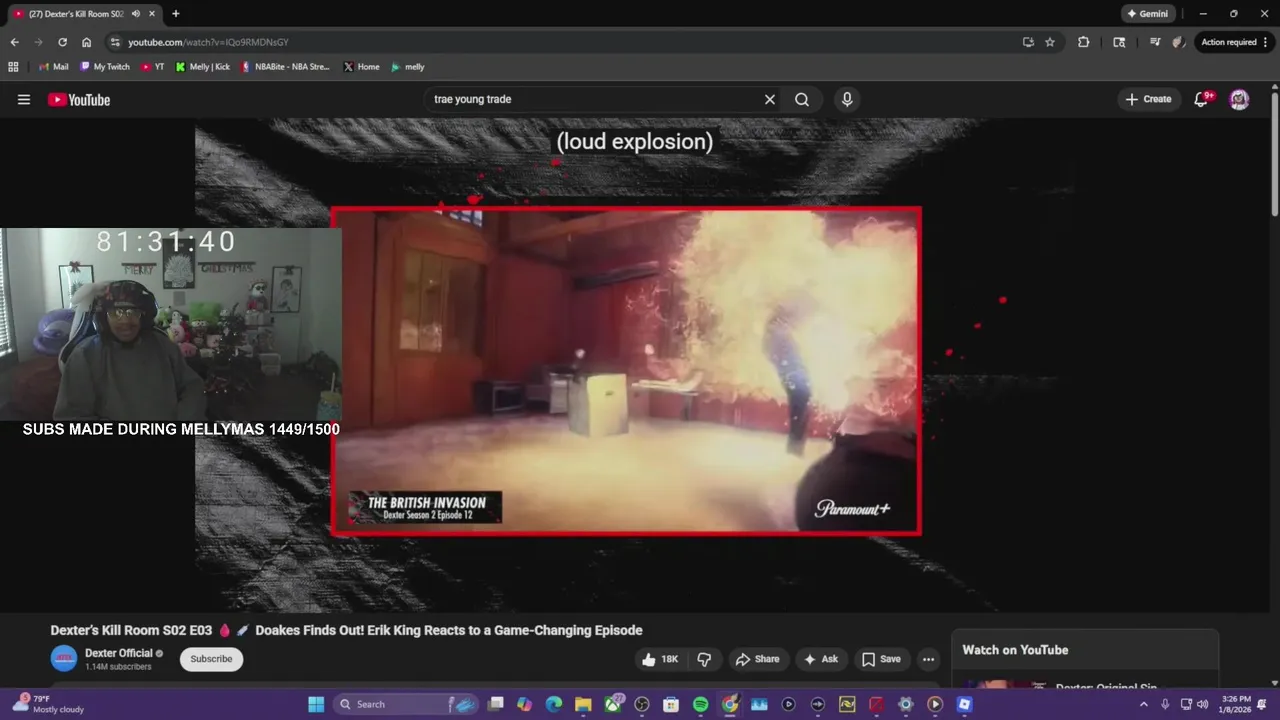Open browser home page button
Image resolution: width=1280 pixels, height=720 pixels.
pyautogui.click(x=87, y=42)
